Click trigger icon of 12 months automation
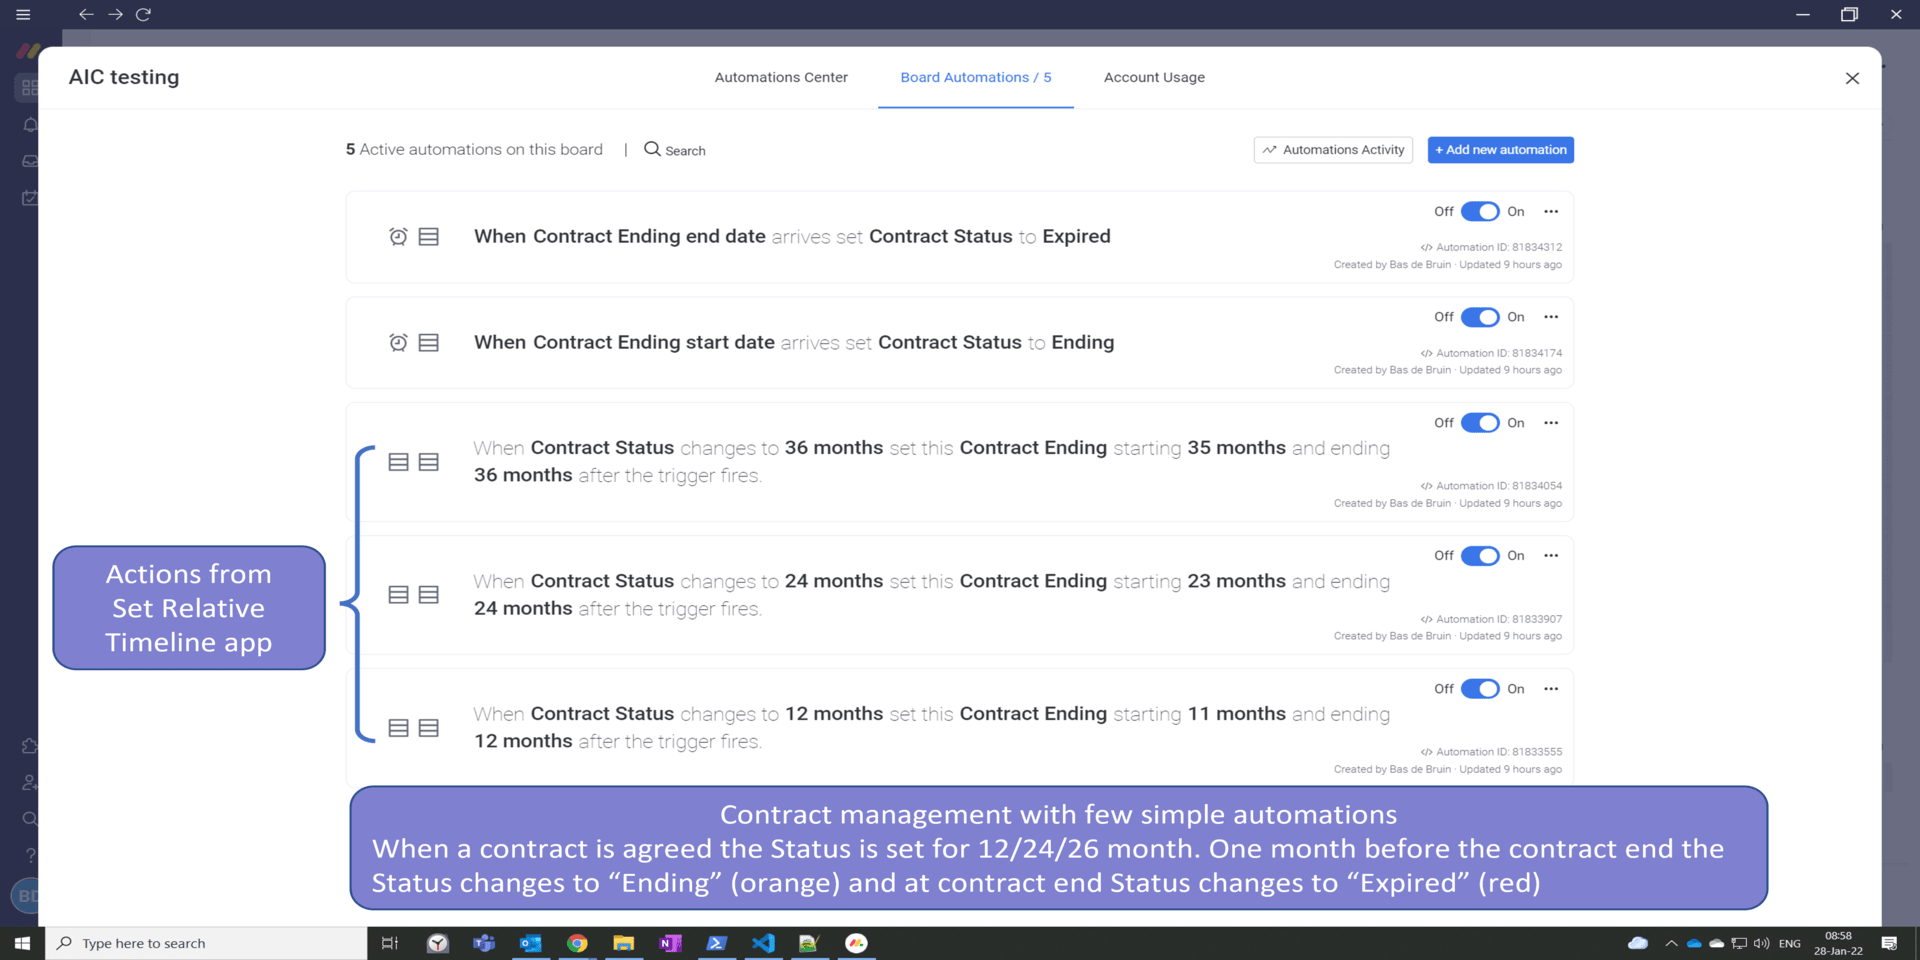The height and width of the screenshot is (960, 1920). (x=398, y=728)
